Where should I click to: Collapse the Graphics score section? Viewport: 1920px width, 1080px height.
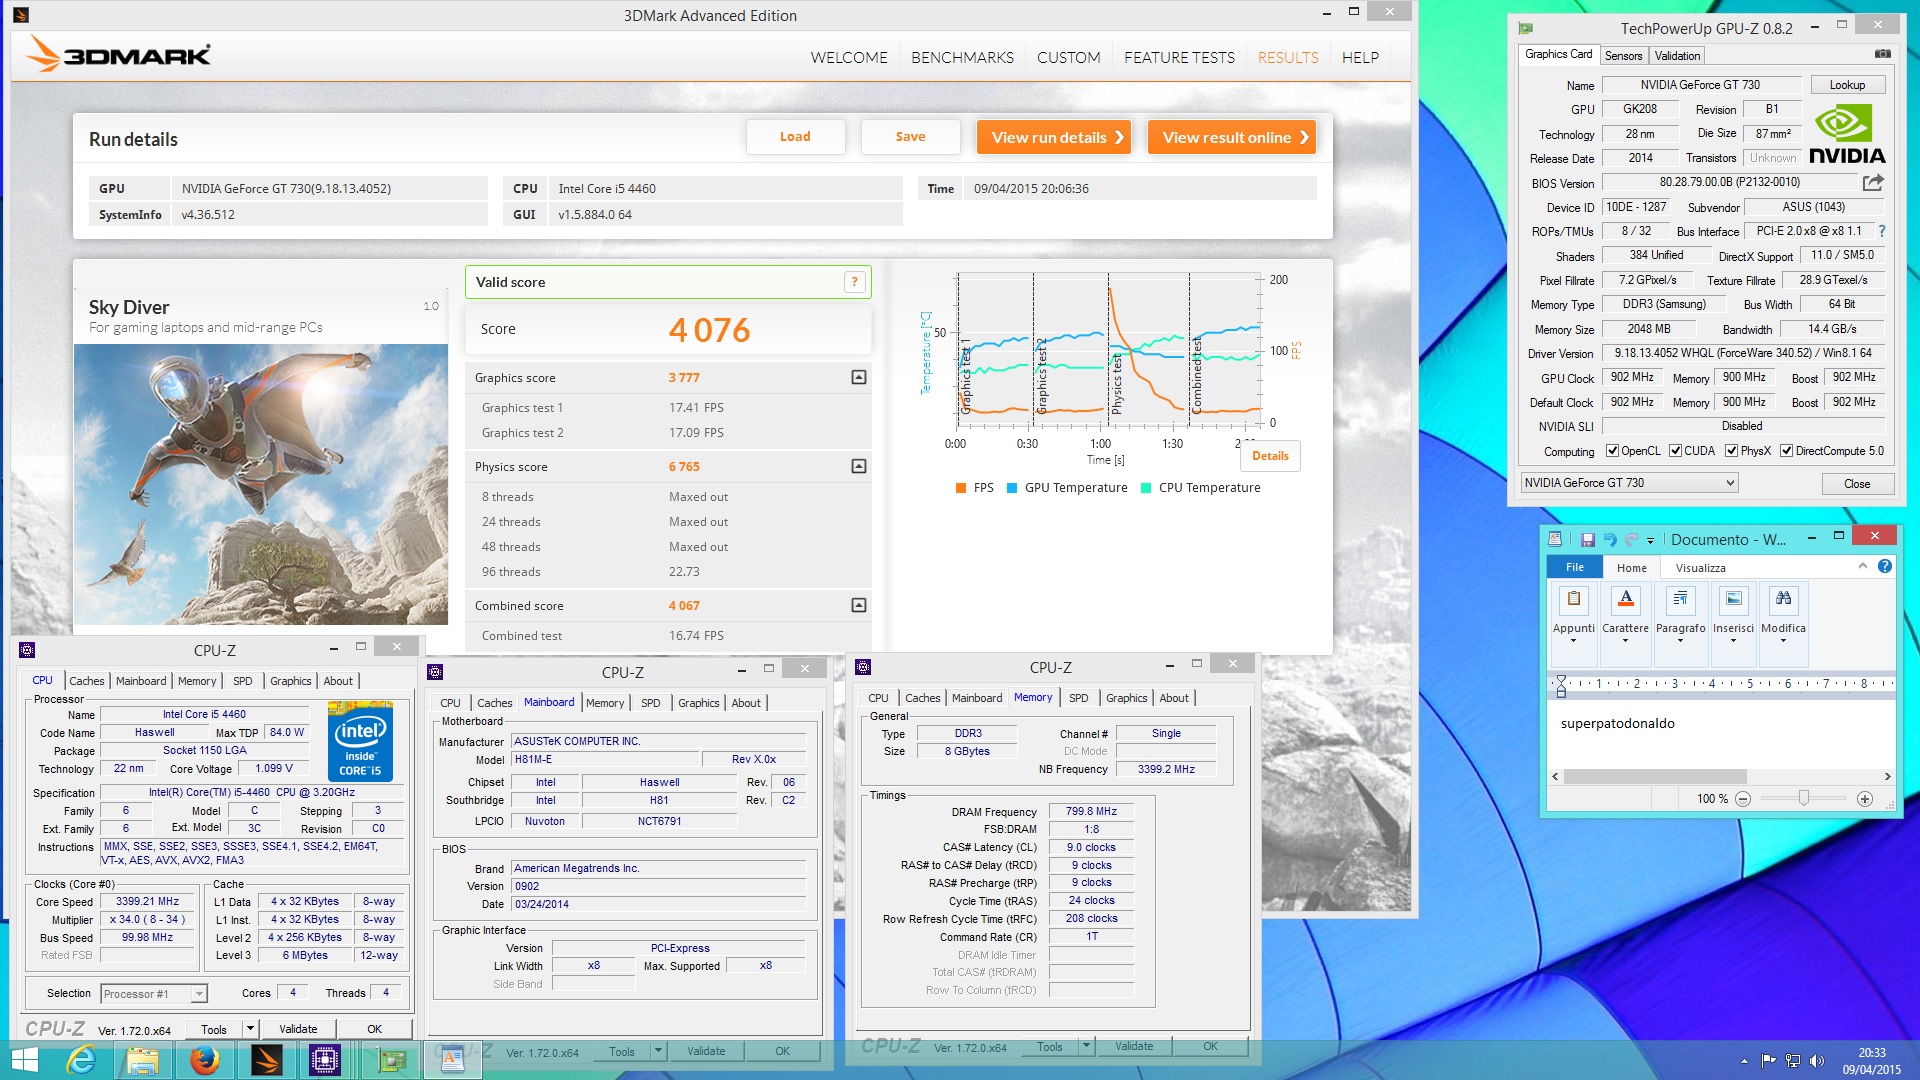(858, 377)
